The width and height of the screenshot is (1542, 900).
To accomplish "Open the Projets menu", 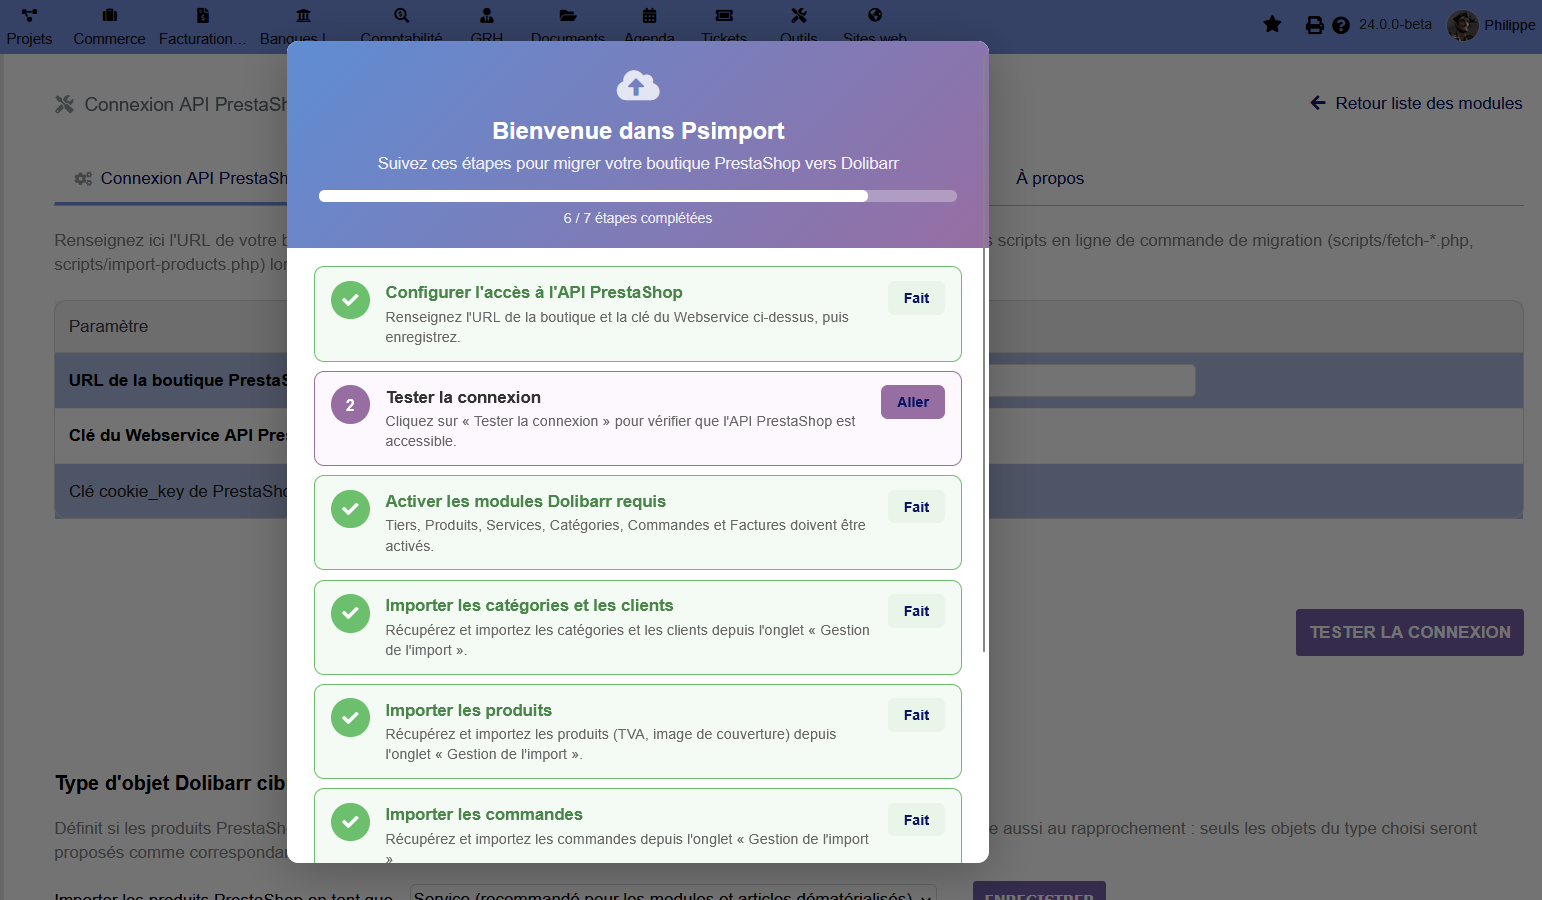I will [29, 25].
